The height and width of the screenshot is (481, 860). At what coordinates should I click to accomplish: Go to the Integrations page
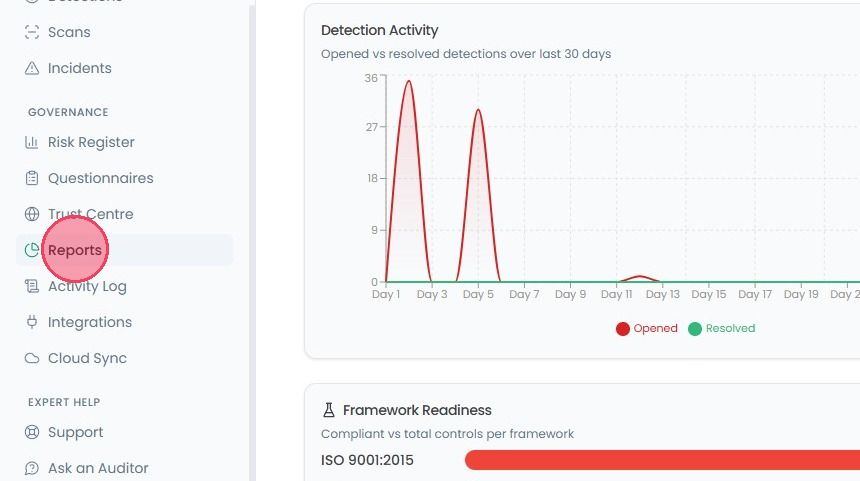[x=125, y=322]
